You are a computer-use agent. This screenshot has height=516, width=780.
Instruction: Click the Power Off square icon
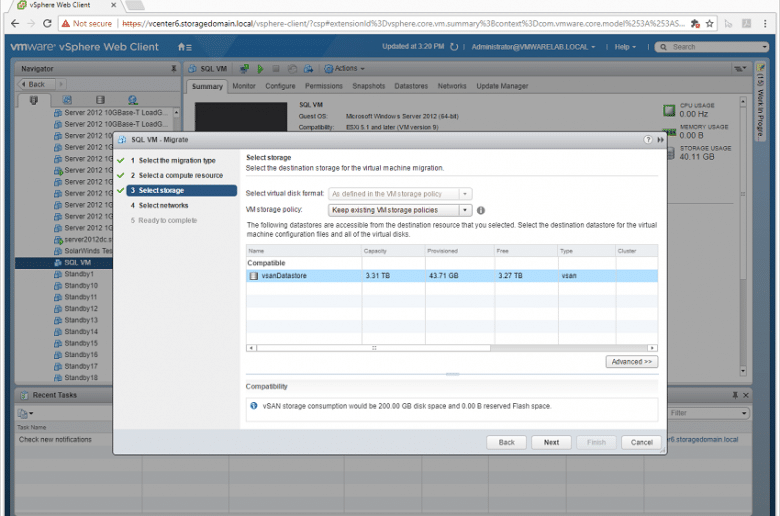(x=276, y=69)
